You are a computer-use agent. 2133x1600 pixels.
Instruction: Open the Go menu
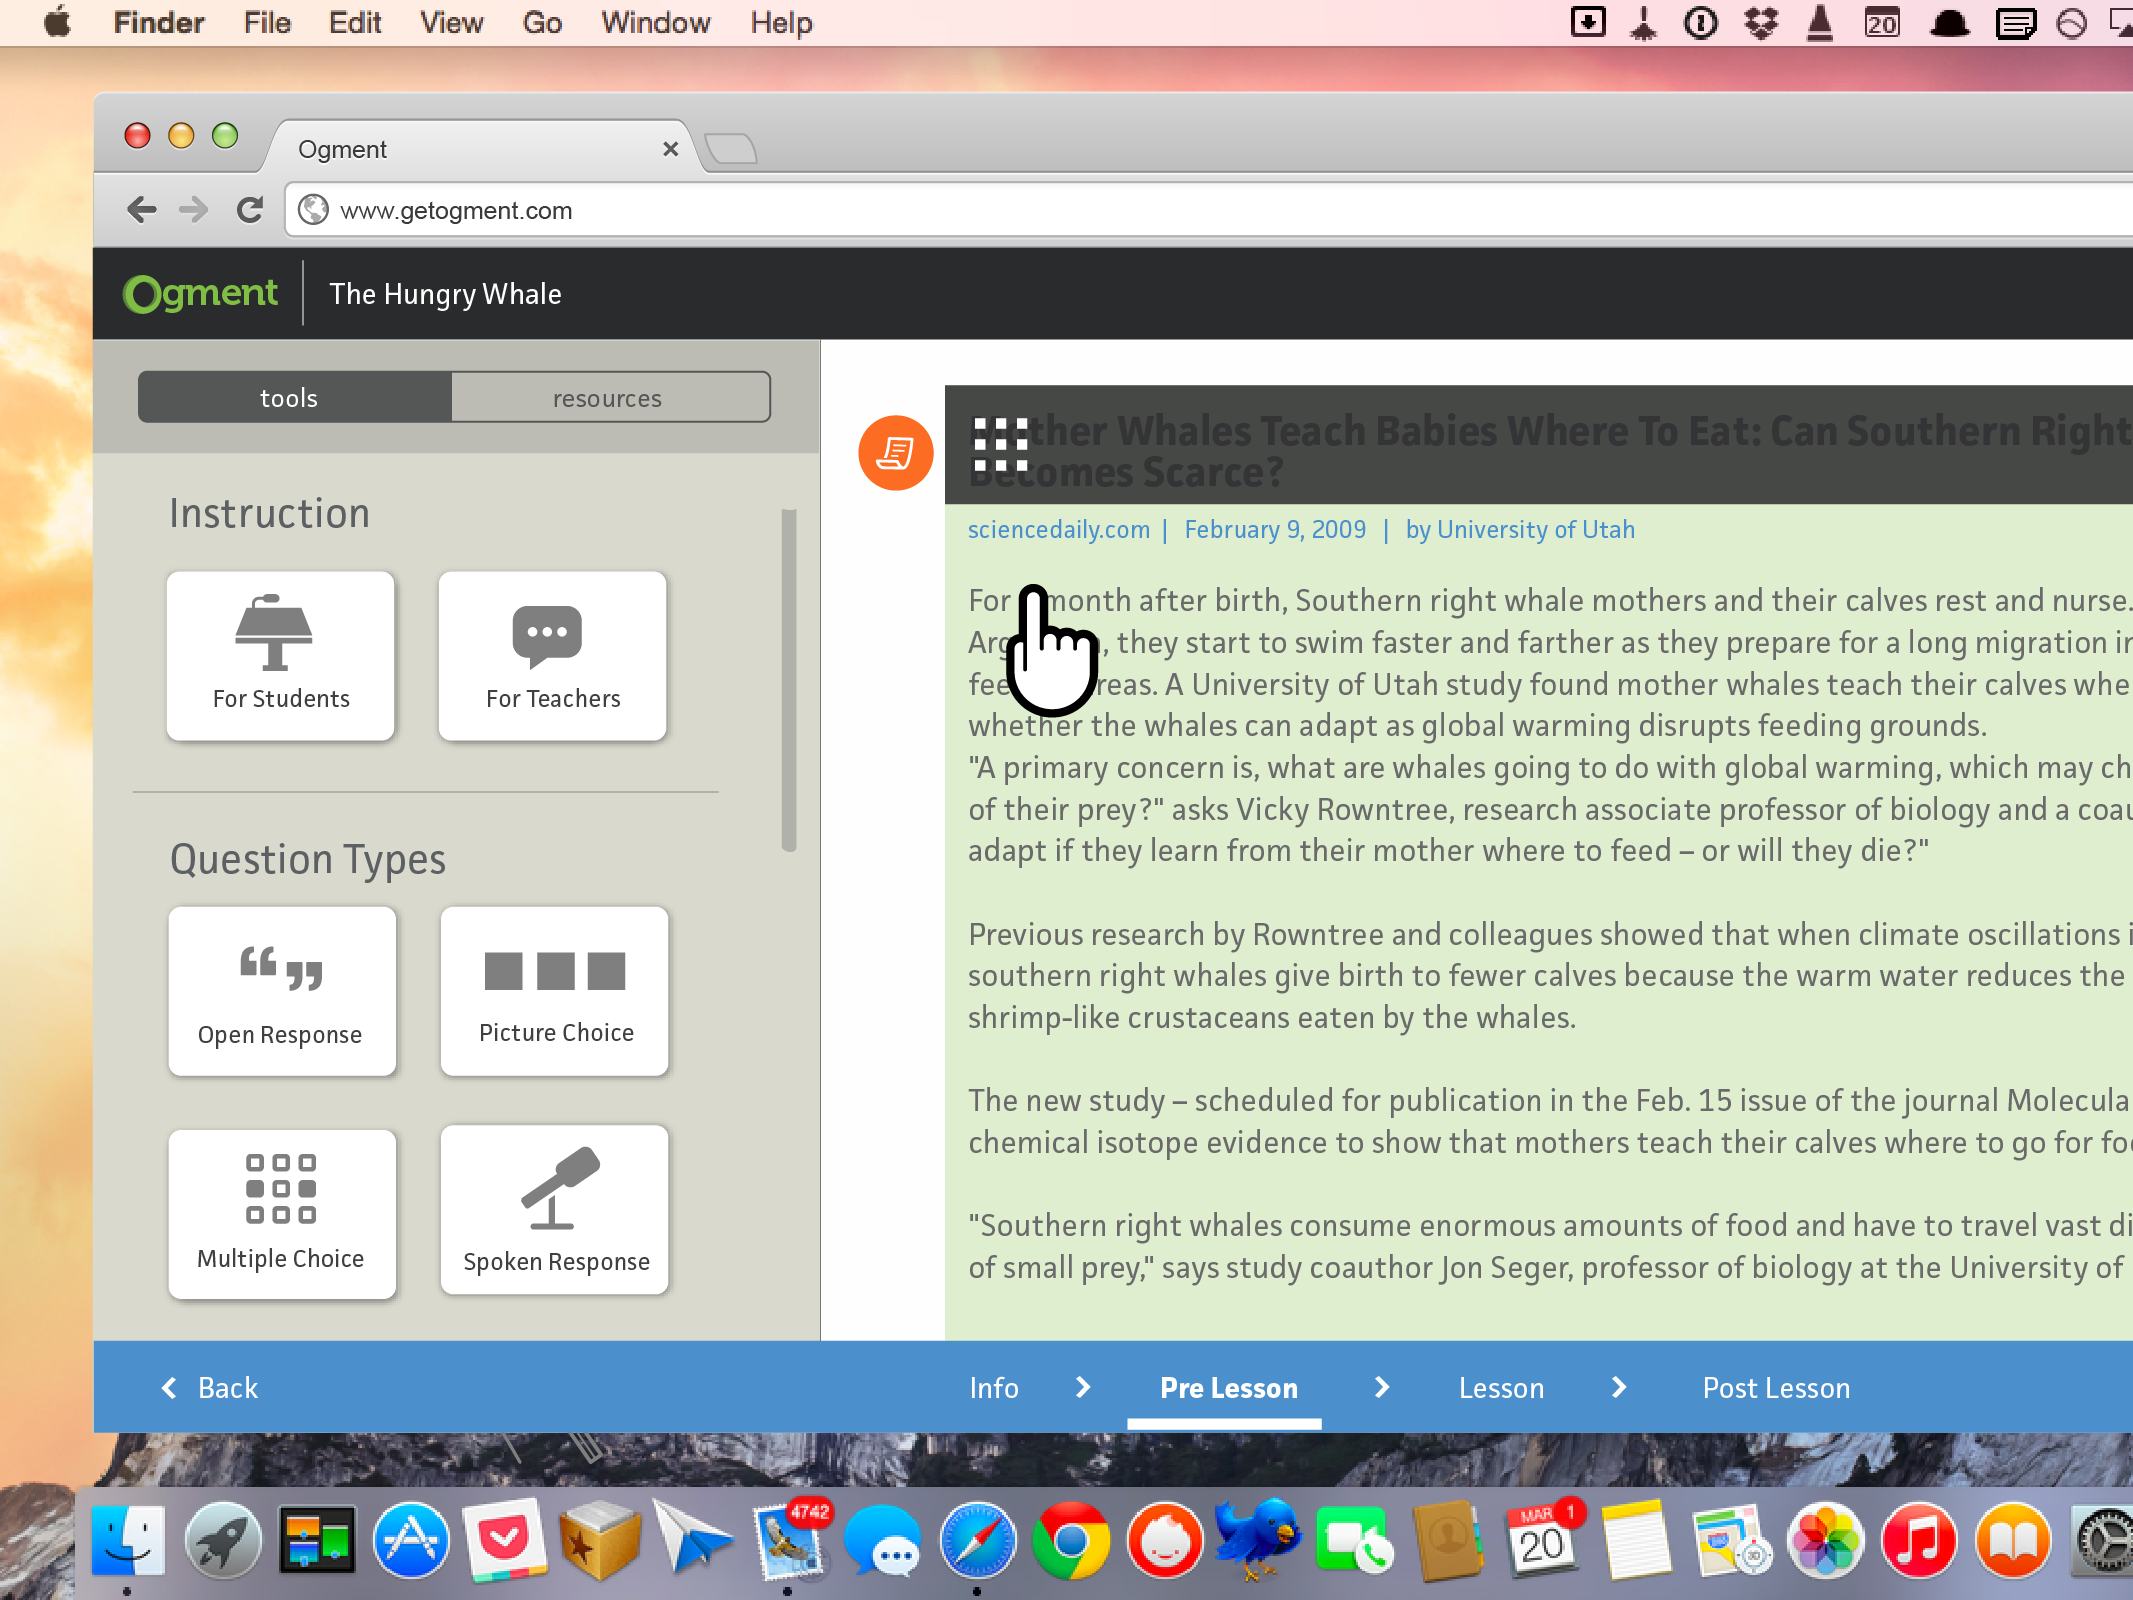click(542, 22)
